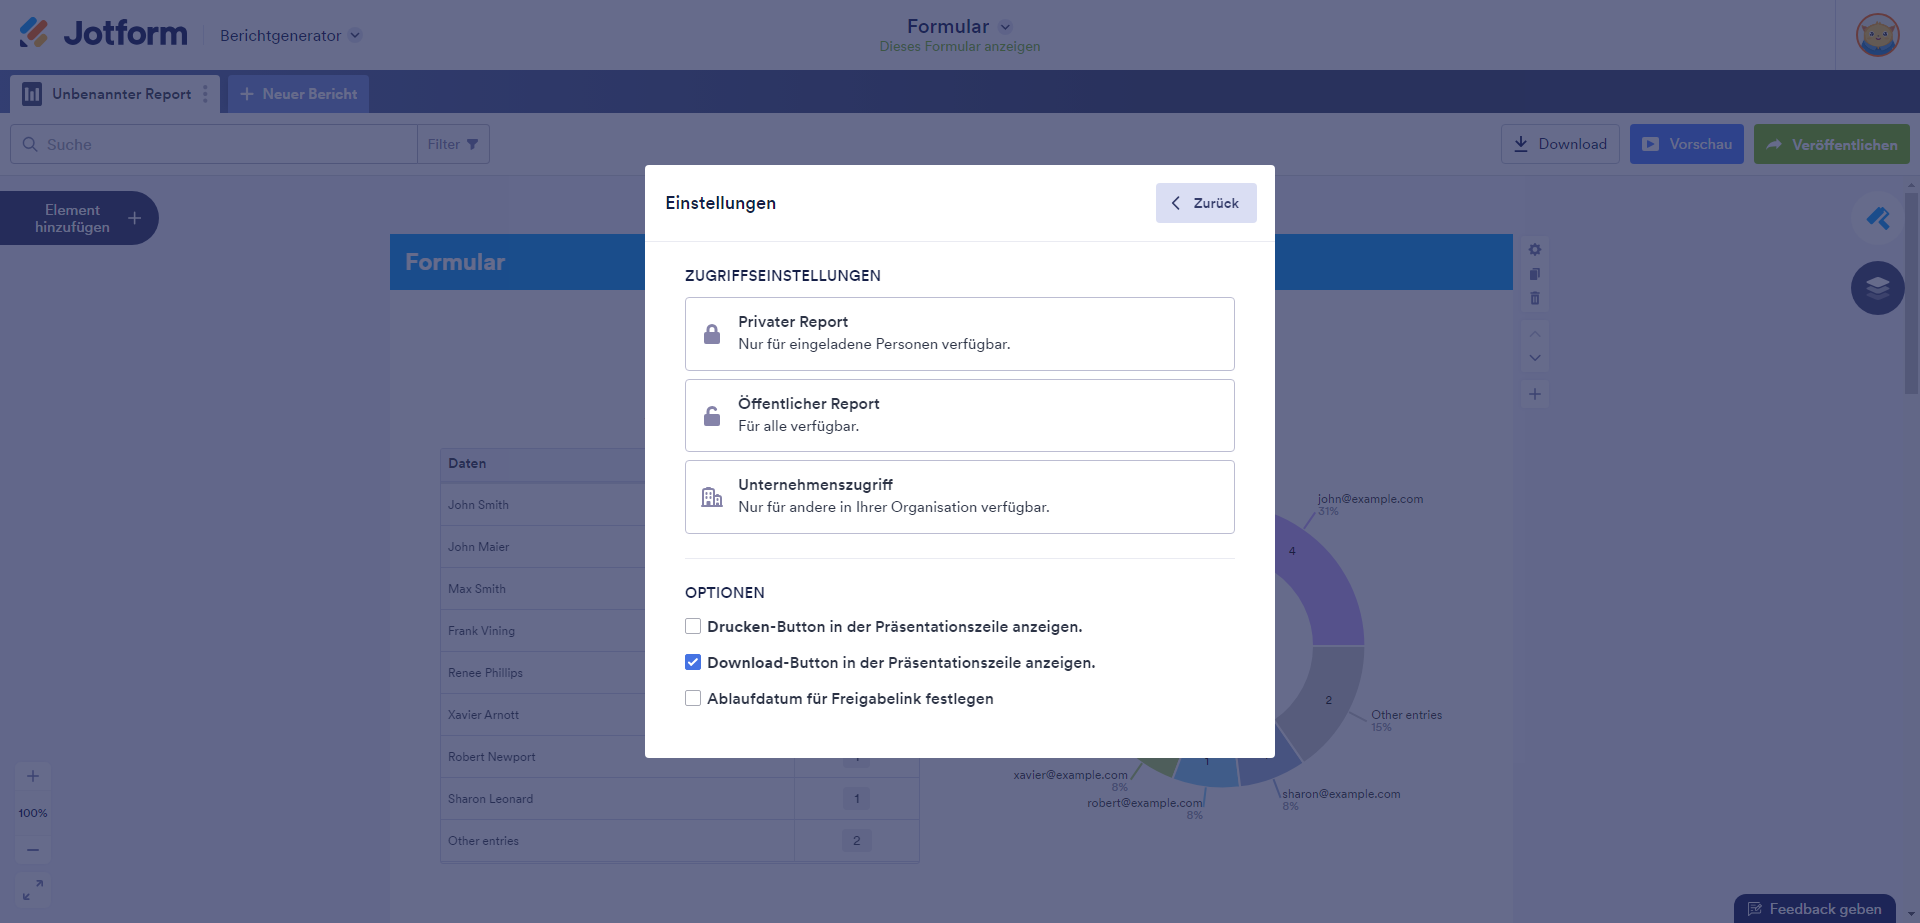1920x923 pixels.
Task: Zoom in with the plus icon
Action: pos(33,776)
